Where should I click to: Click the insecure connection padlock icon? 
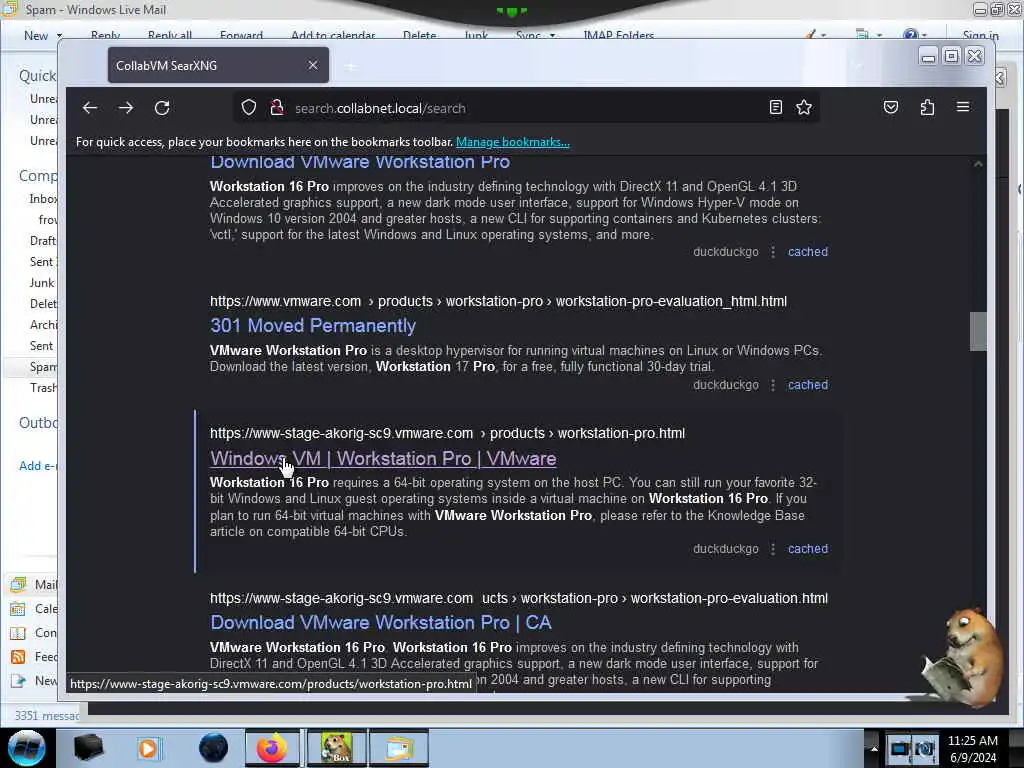pyautogui.click(x=277, y=108)
